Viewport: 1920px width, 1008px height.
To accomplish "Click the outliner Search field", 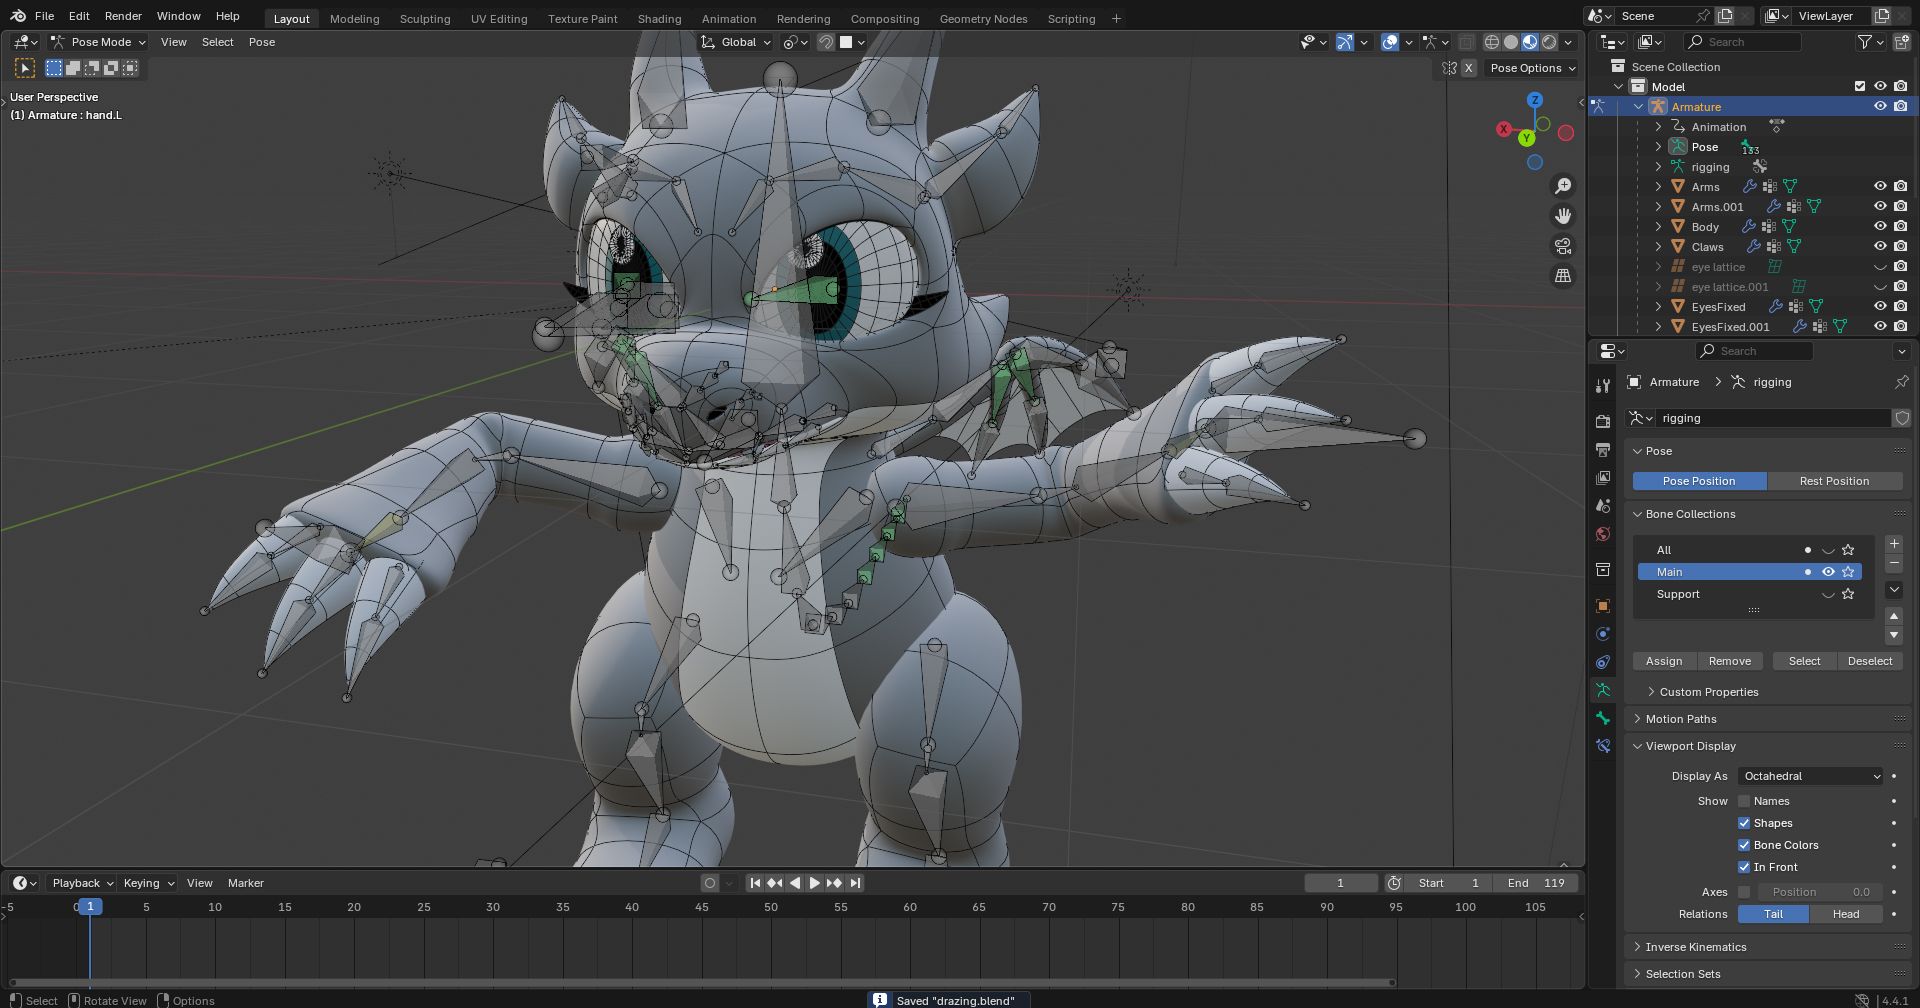I will tap(1743, 42).
